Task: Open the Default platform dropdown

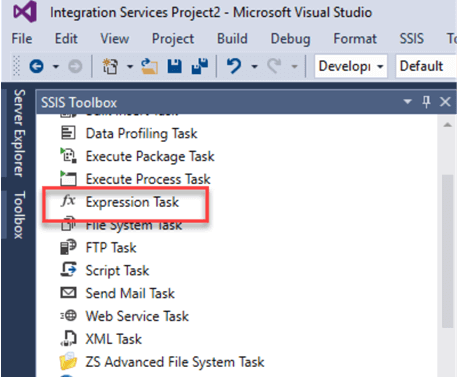Action: 426,66
